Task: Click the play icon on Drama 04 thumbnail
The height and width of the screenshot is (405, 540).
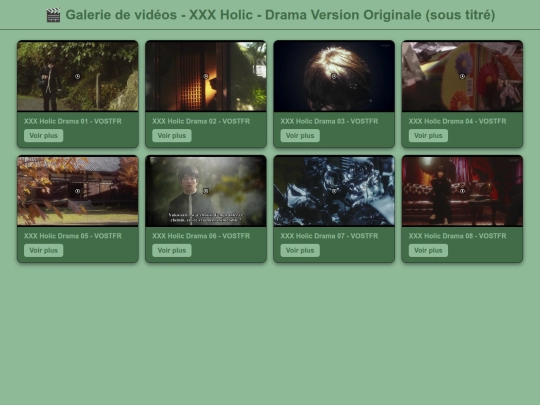Action: pos(462,76)
